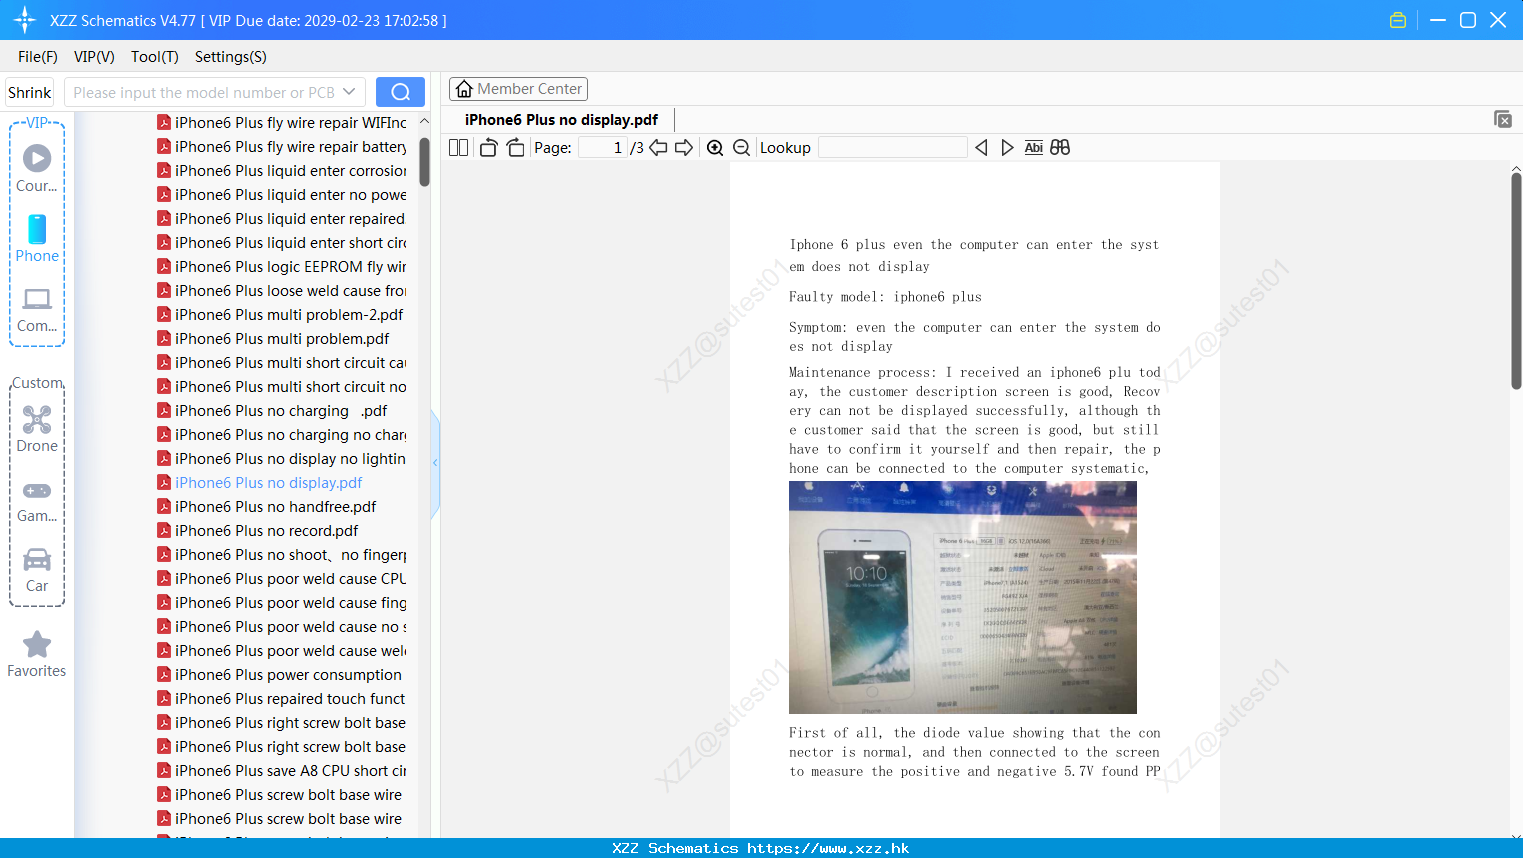
Task: Click the www.xzz.hk link in status bar
Action: [828, 848]
